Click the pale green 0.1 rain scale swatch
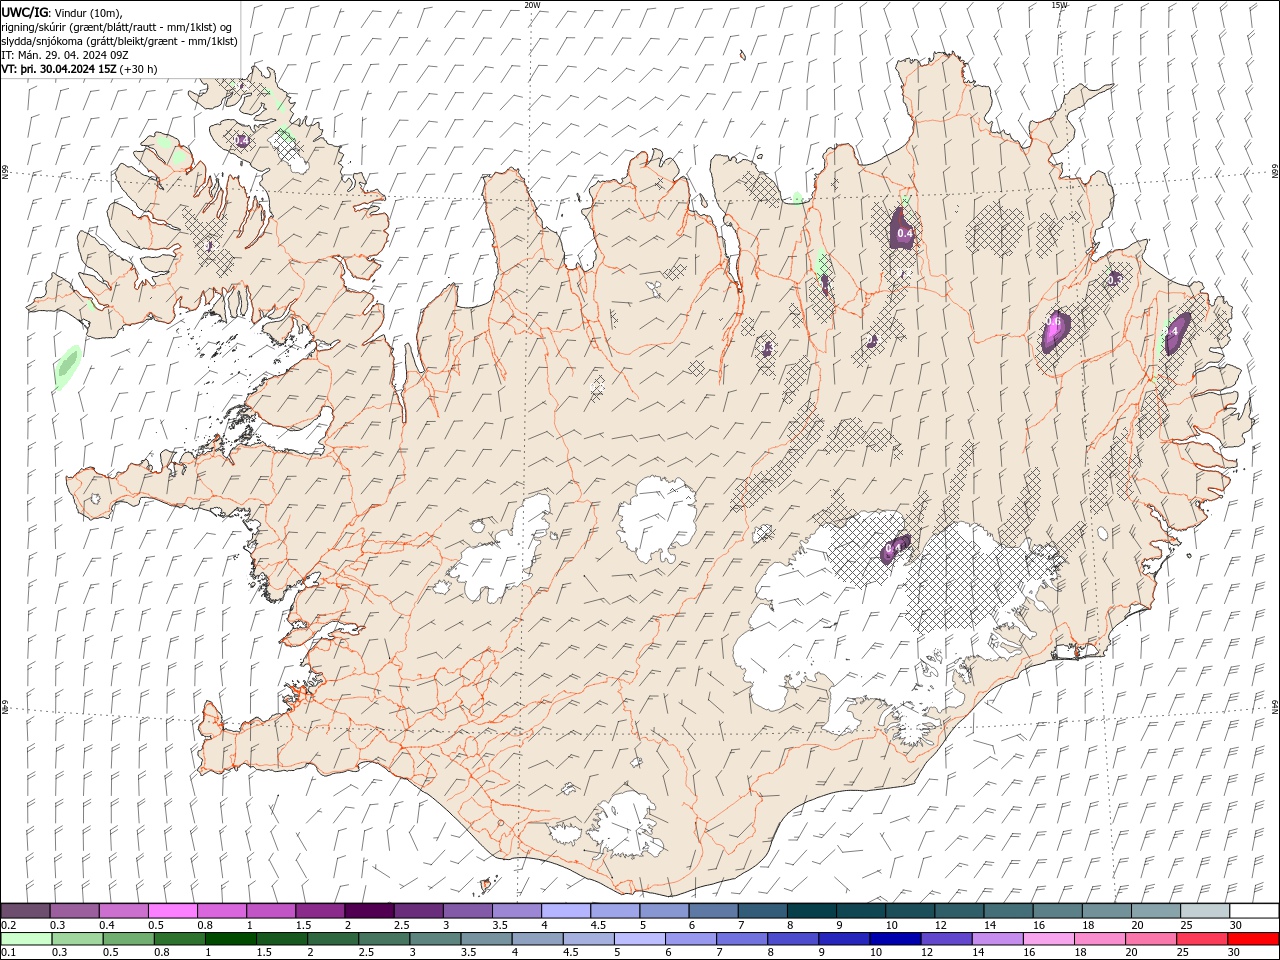1280x960 pixels. click(25, 939)
